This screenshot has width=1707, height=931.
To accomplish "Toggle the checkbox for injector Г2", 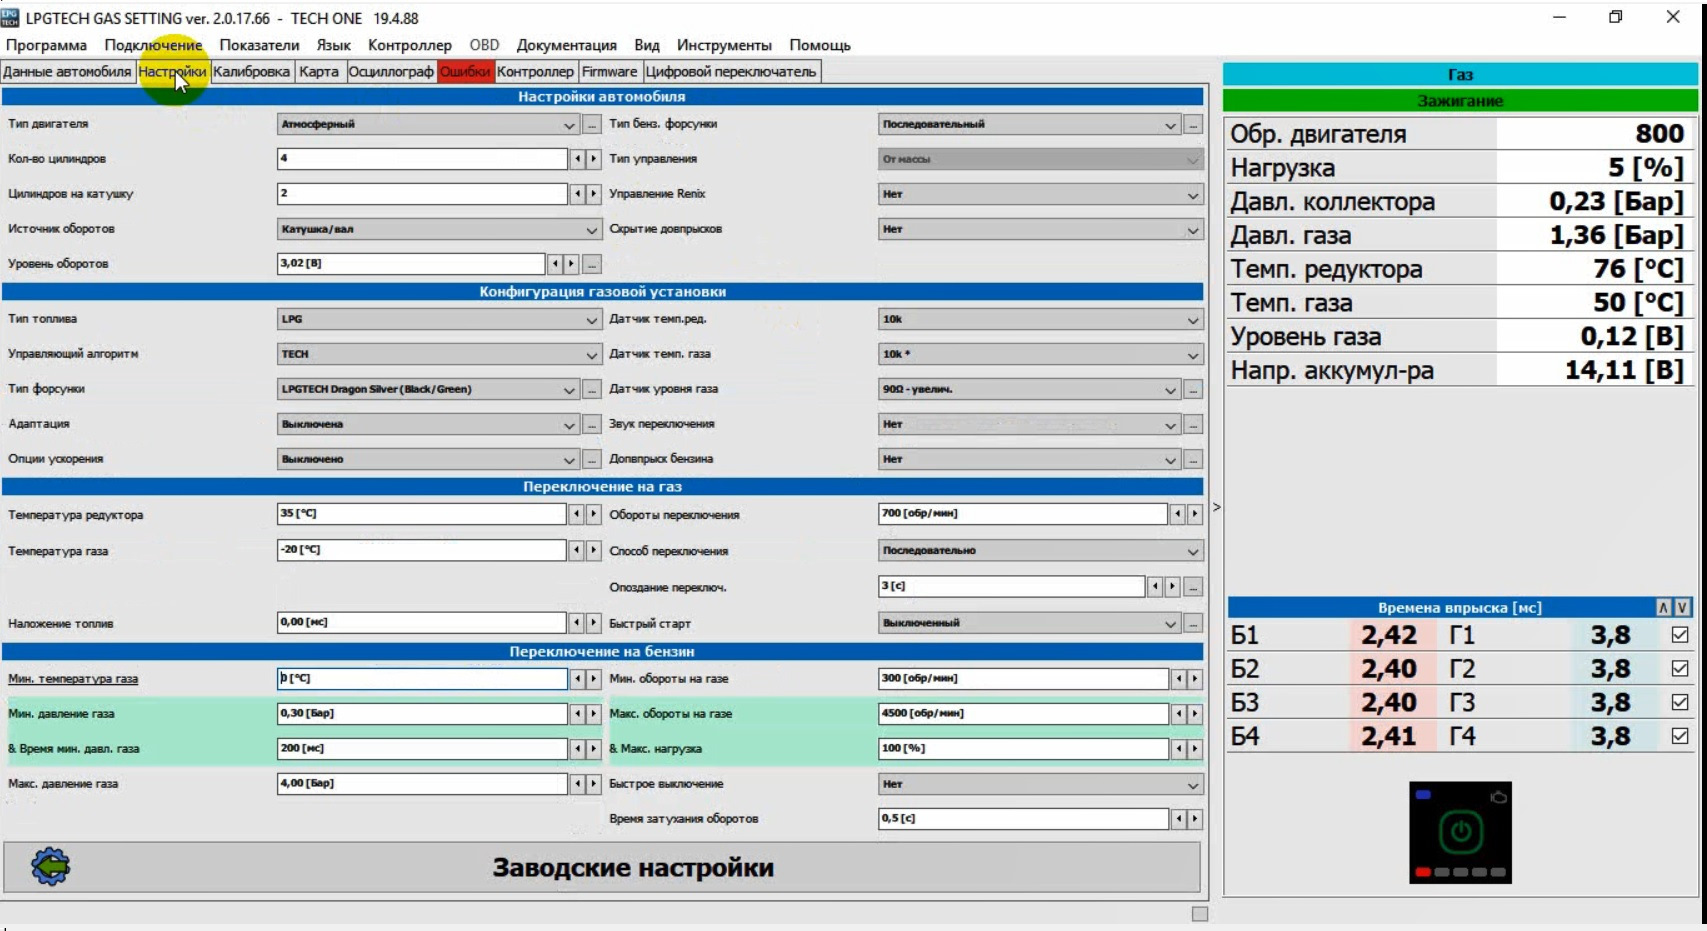I will point(1680,669).
